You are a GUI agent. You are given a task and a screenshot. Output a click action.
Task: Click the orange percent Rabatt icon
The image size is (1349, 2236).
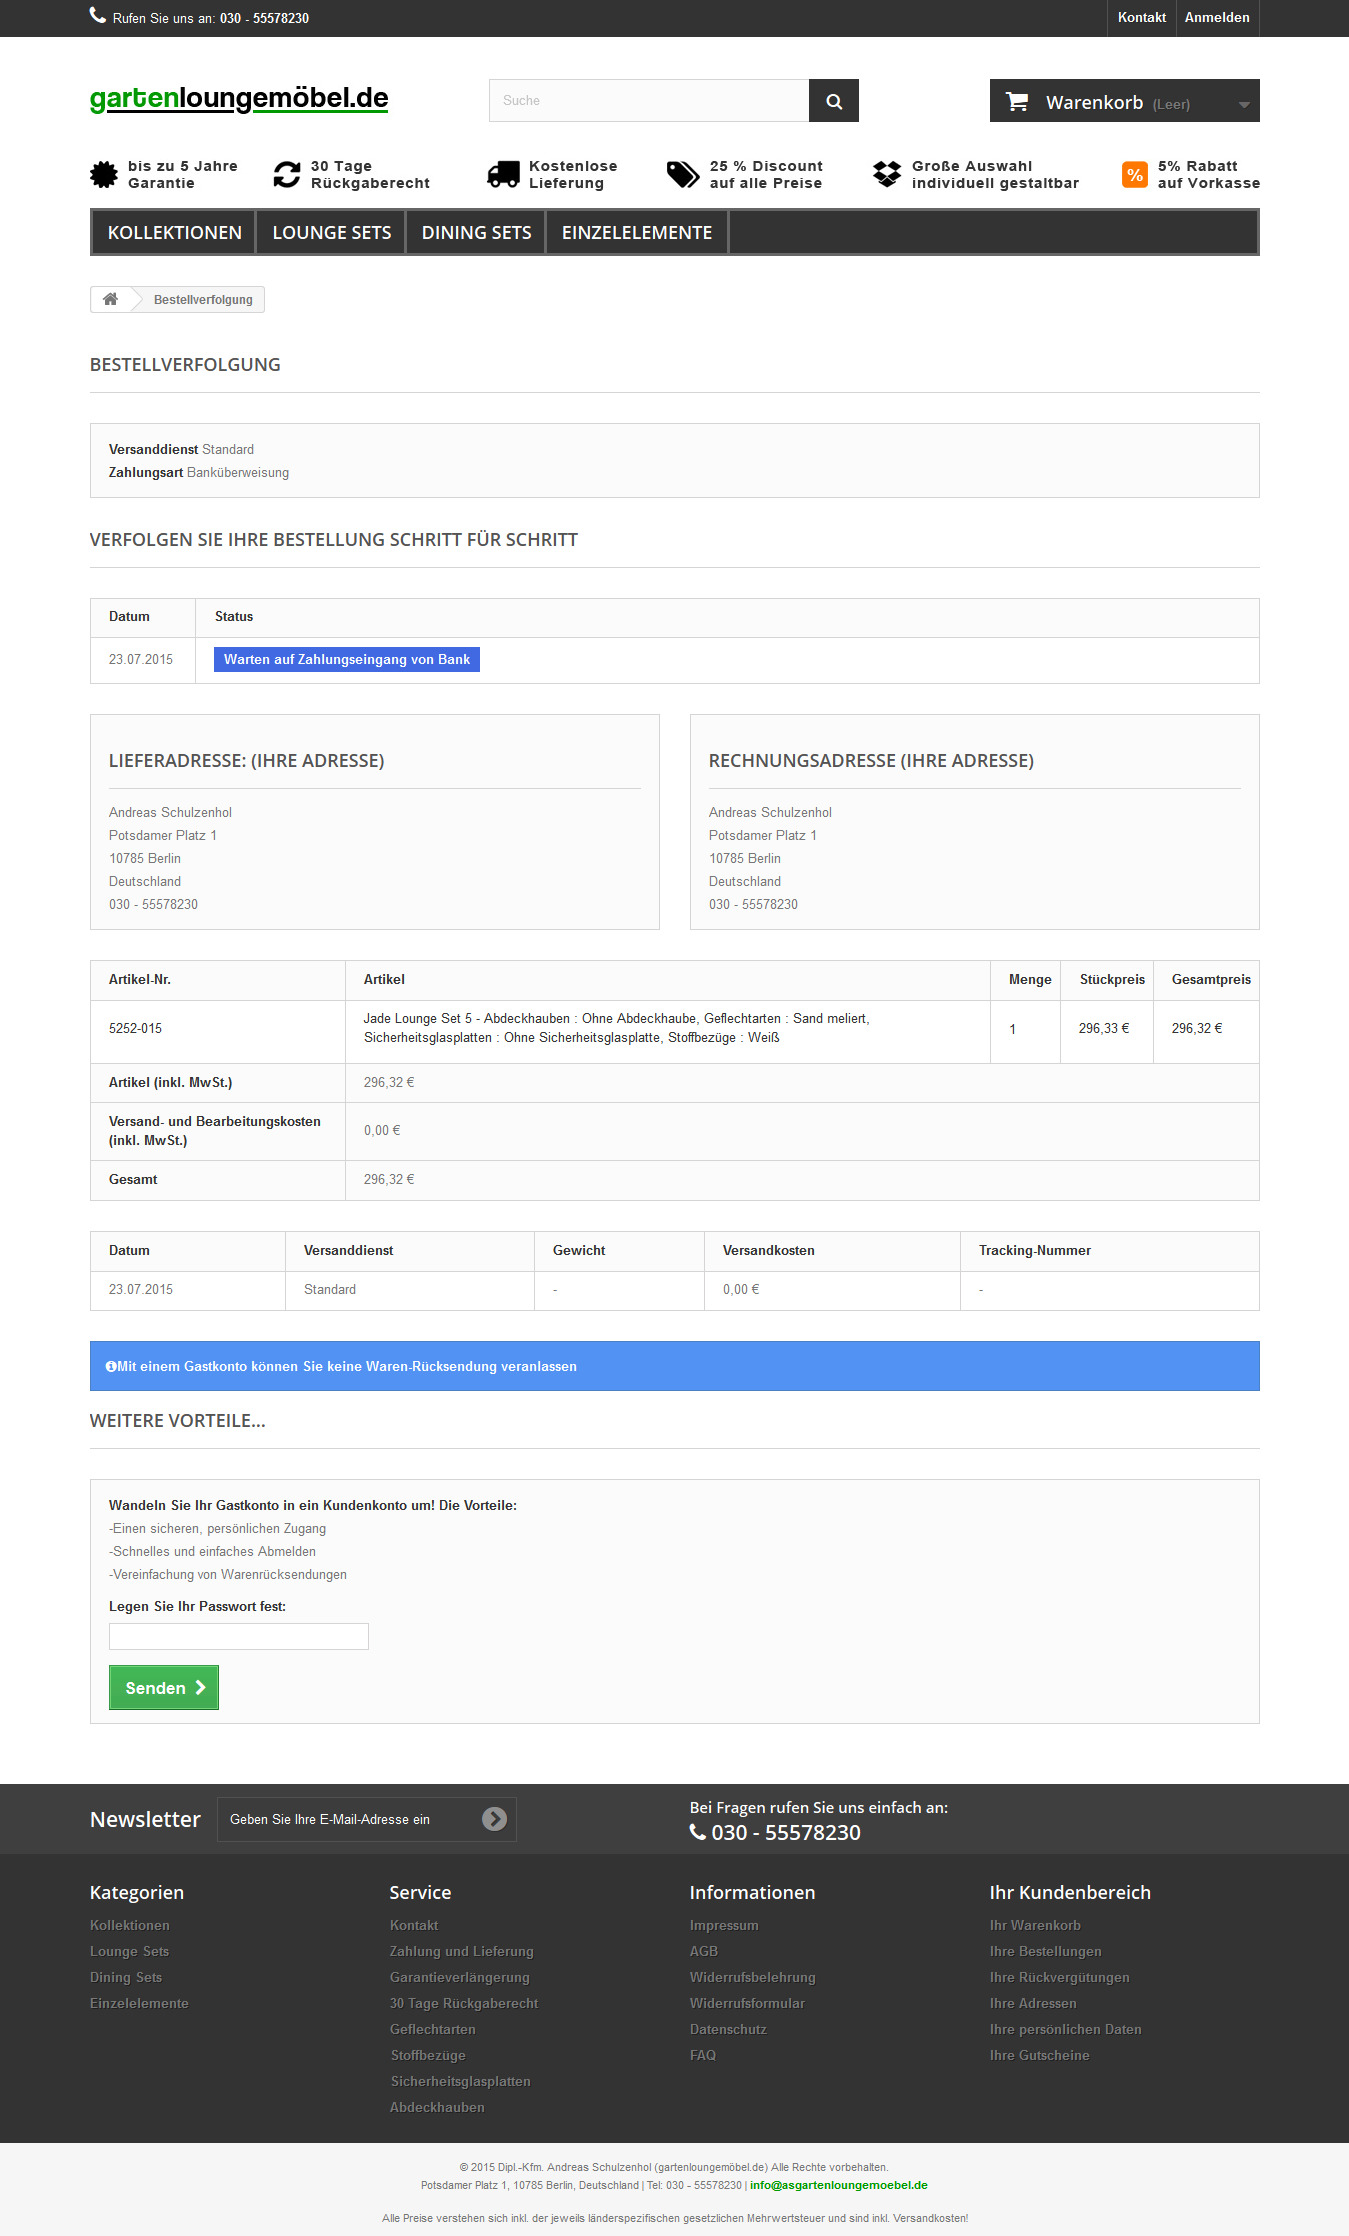(x=1134, y=175)
